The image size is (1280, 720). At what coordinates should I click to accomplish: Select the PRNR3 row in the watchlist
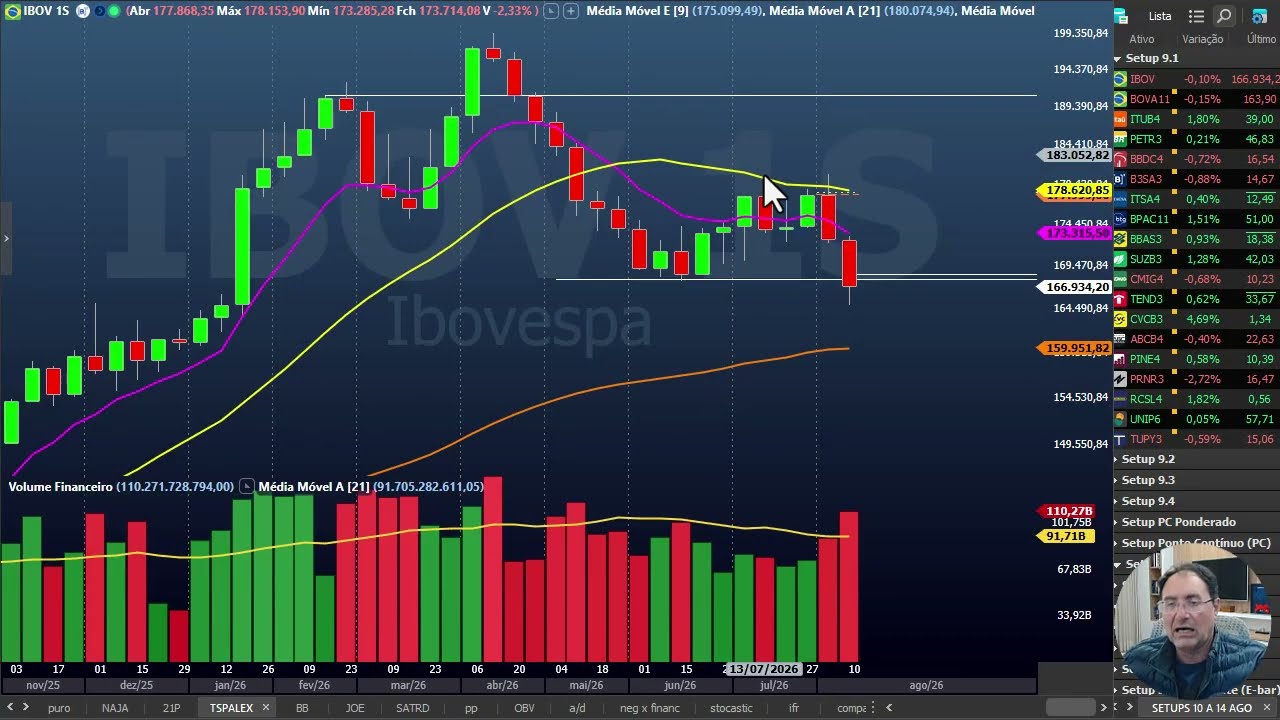click(1196, 379)
